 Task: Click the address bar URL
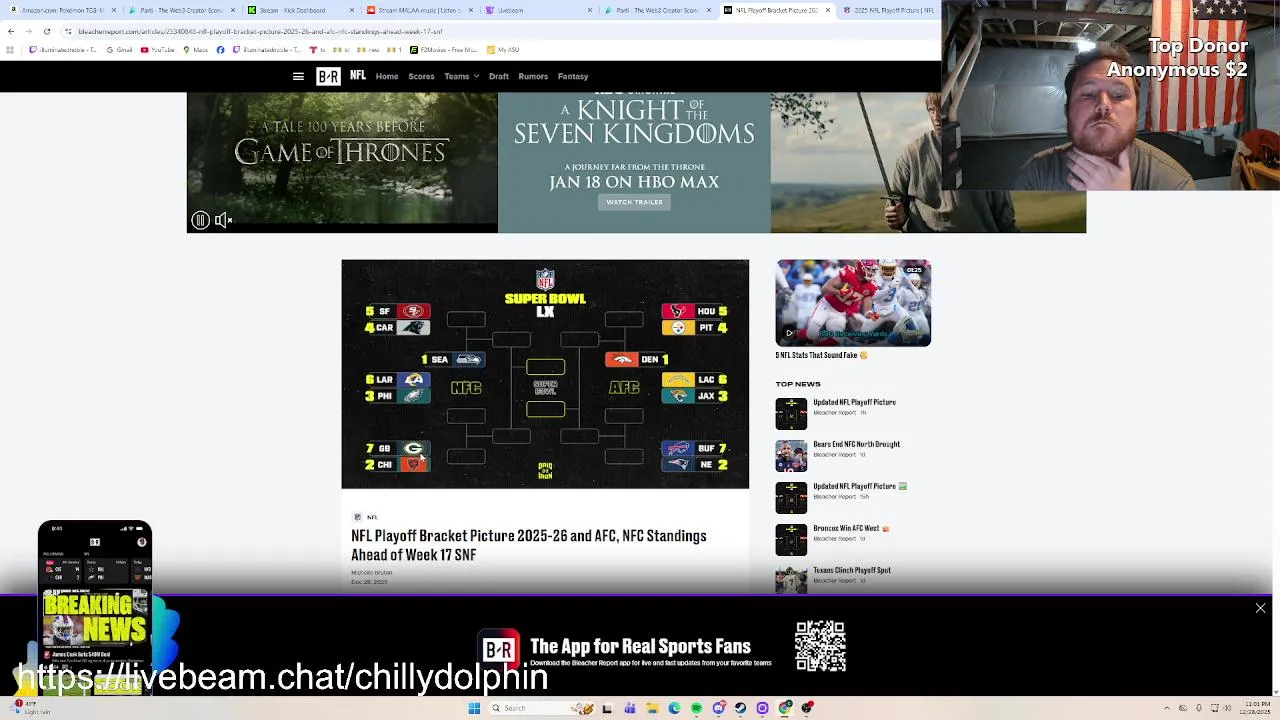(260, 31)
